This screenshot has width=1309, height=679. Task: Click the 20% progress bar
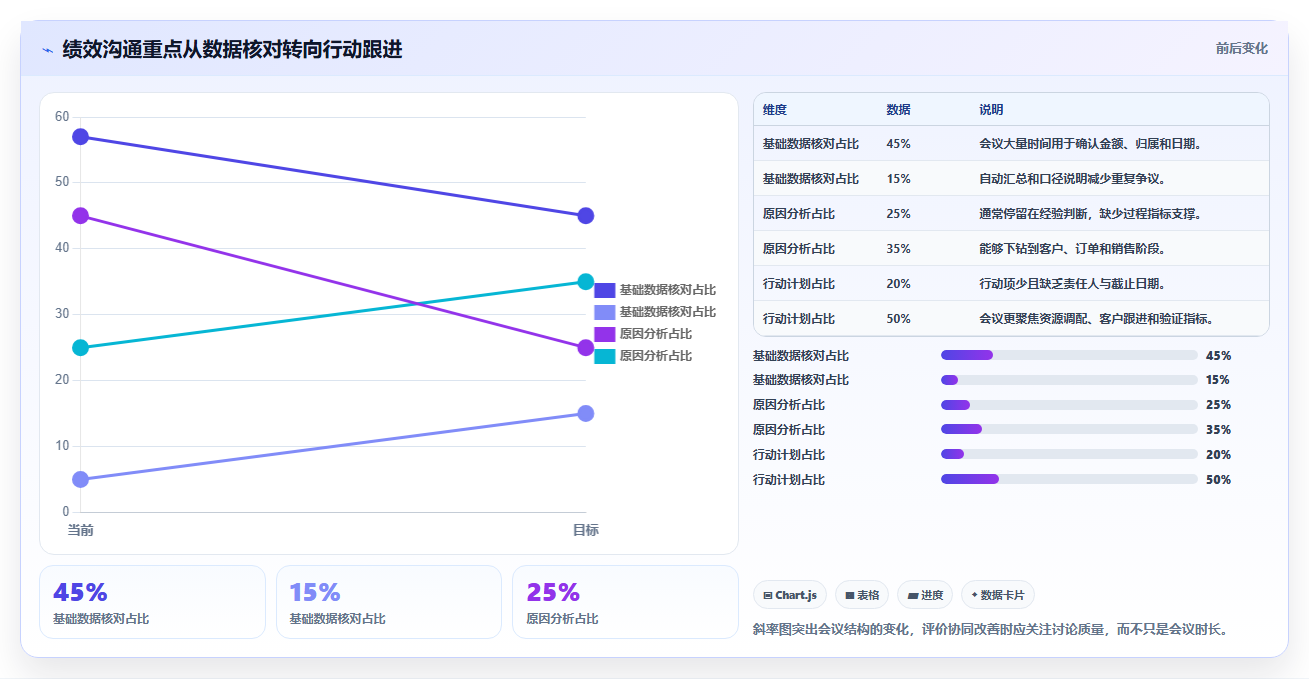pyautogui.click(x=1069, y=454)
